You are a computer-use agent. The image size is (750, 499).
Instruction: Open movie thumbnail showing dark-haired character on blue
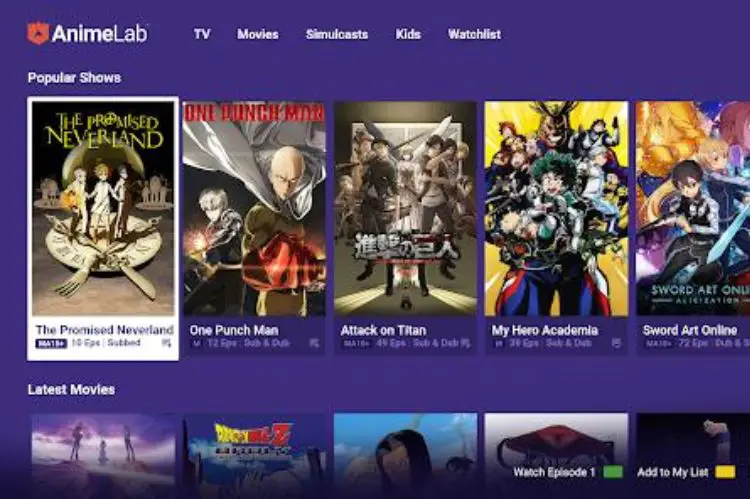(x=405, y=456)
